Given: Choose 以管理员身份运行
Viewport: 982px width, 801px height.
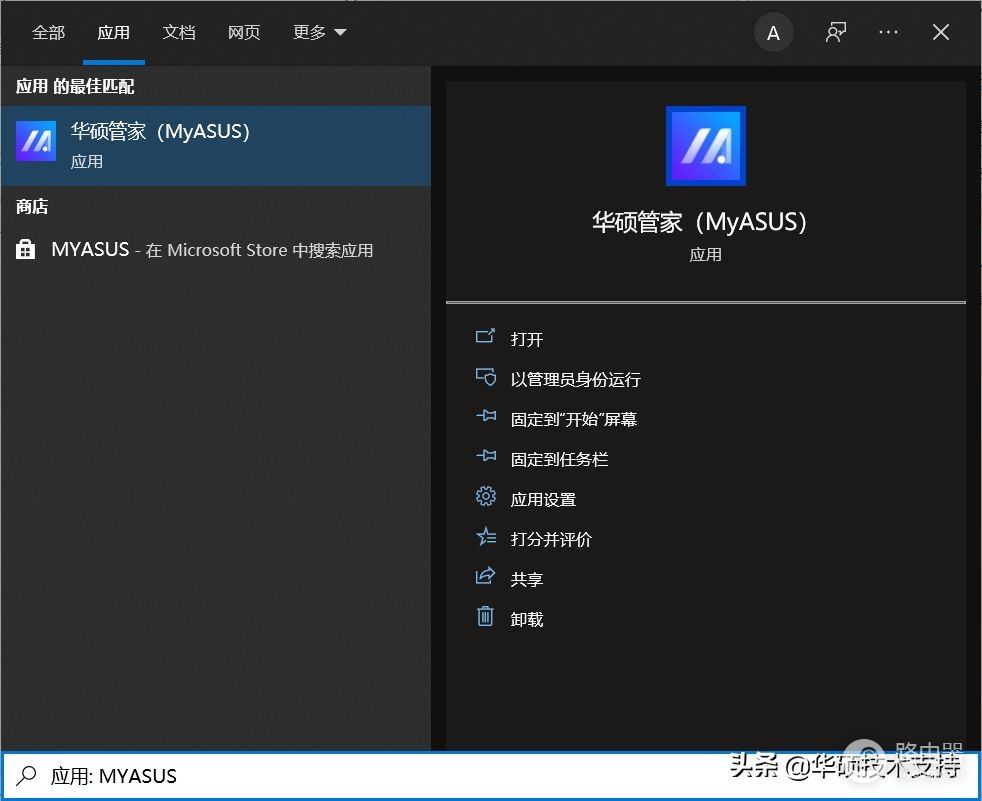Looking at the screenshot, I should pos(576,380).
